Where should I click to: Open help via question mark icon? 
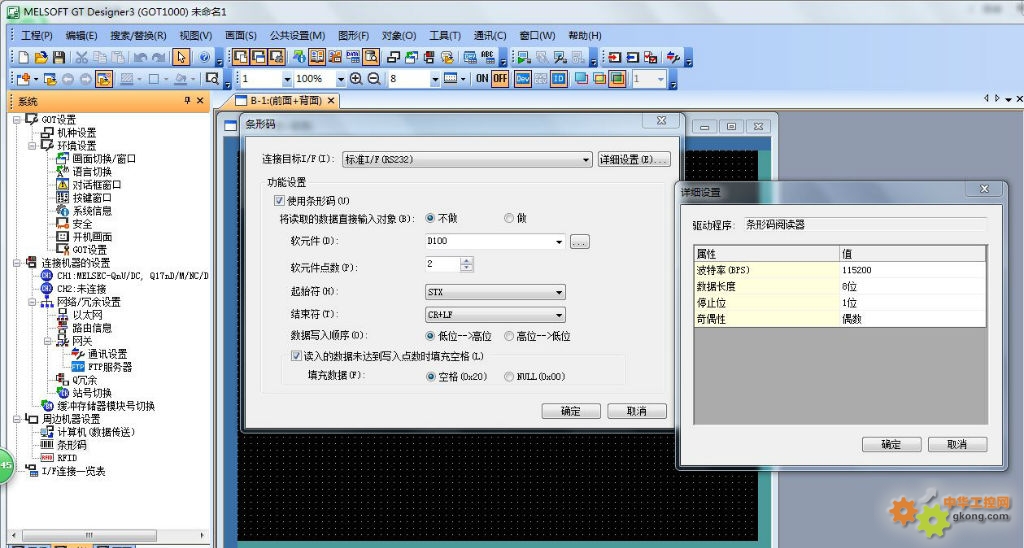(204, 57)
